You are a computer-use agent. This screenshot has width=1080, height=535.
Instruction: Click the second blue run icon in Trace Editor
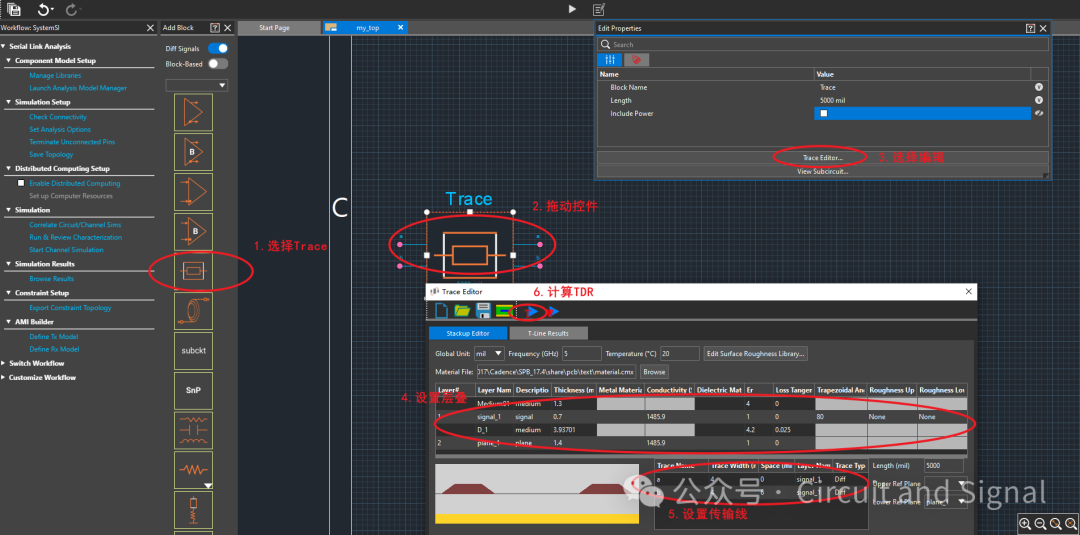[x=552, y=312]
